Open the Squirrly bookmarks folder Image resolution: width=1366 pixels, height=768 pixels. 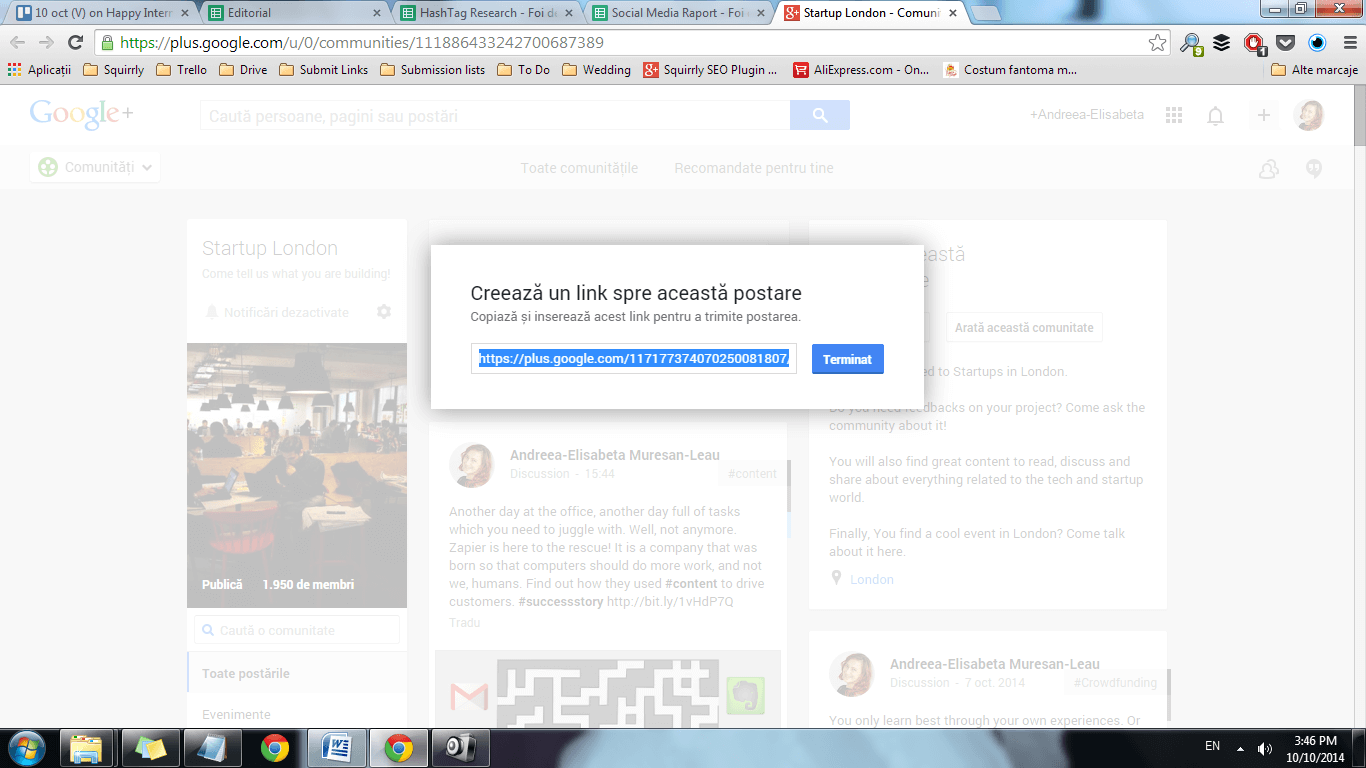[x=114, y=70]
